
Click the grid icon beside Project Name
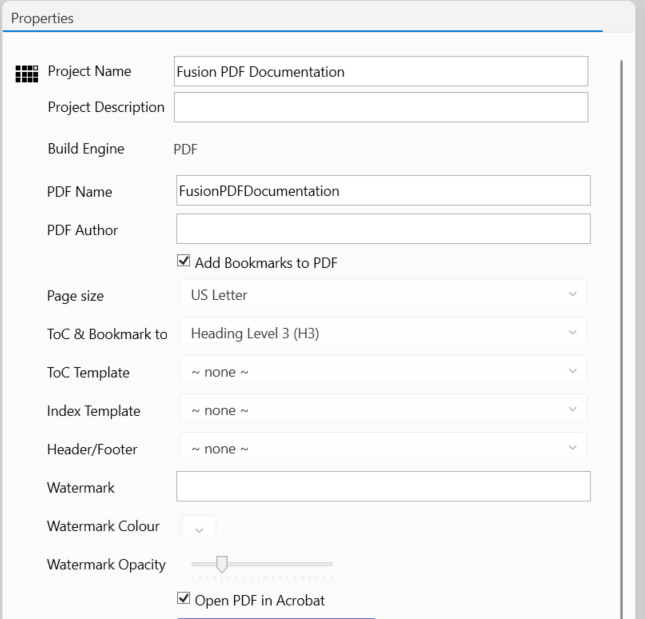[27, 73]
